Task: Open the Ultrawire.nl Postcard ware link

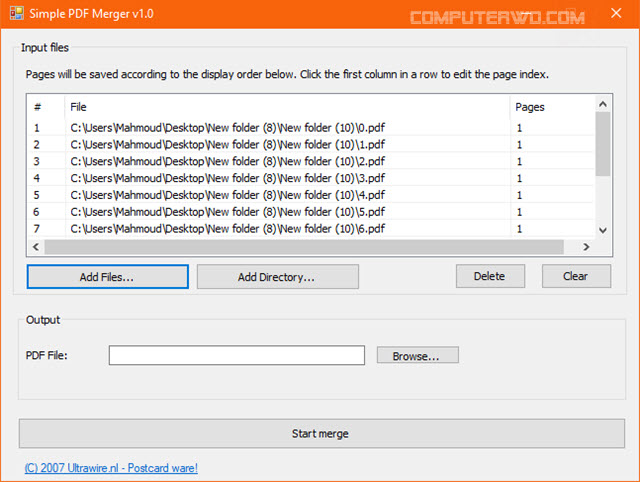Action: (x=111, y=468)
